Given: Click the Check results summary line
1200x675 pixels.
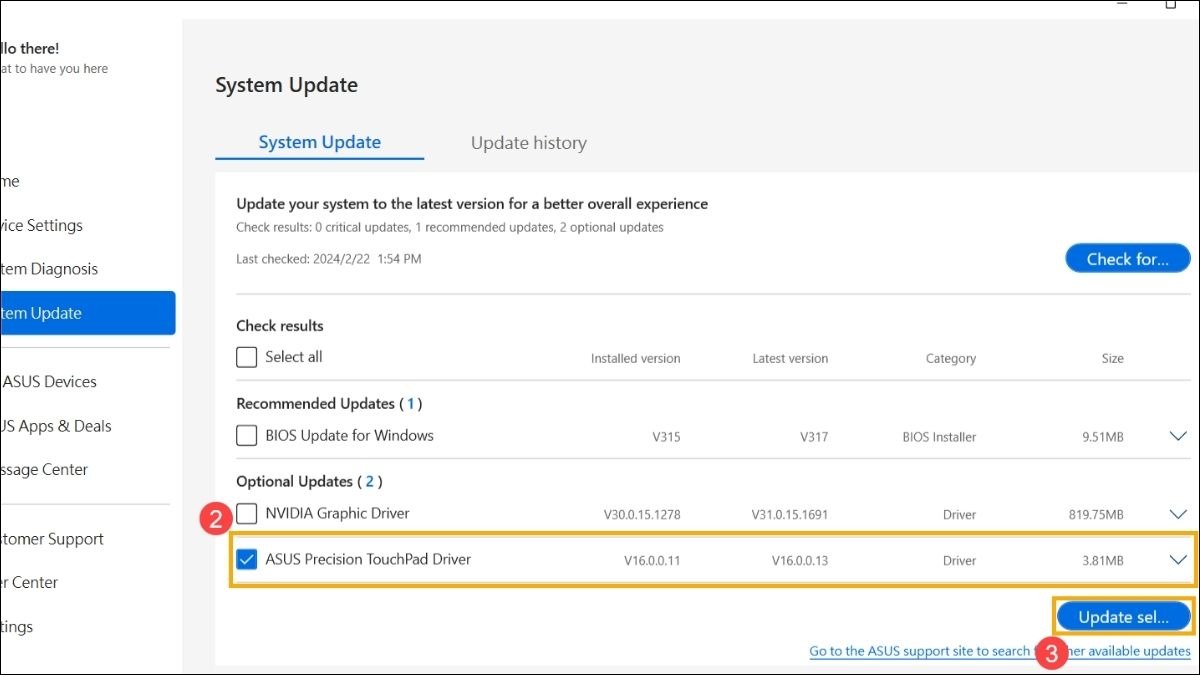Looking at the screenshot, I should point(450,228).
